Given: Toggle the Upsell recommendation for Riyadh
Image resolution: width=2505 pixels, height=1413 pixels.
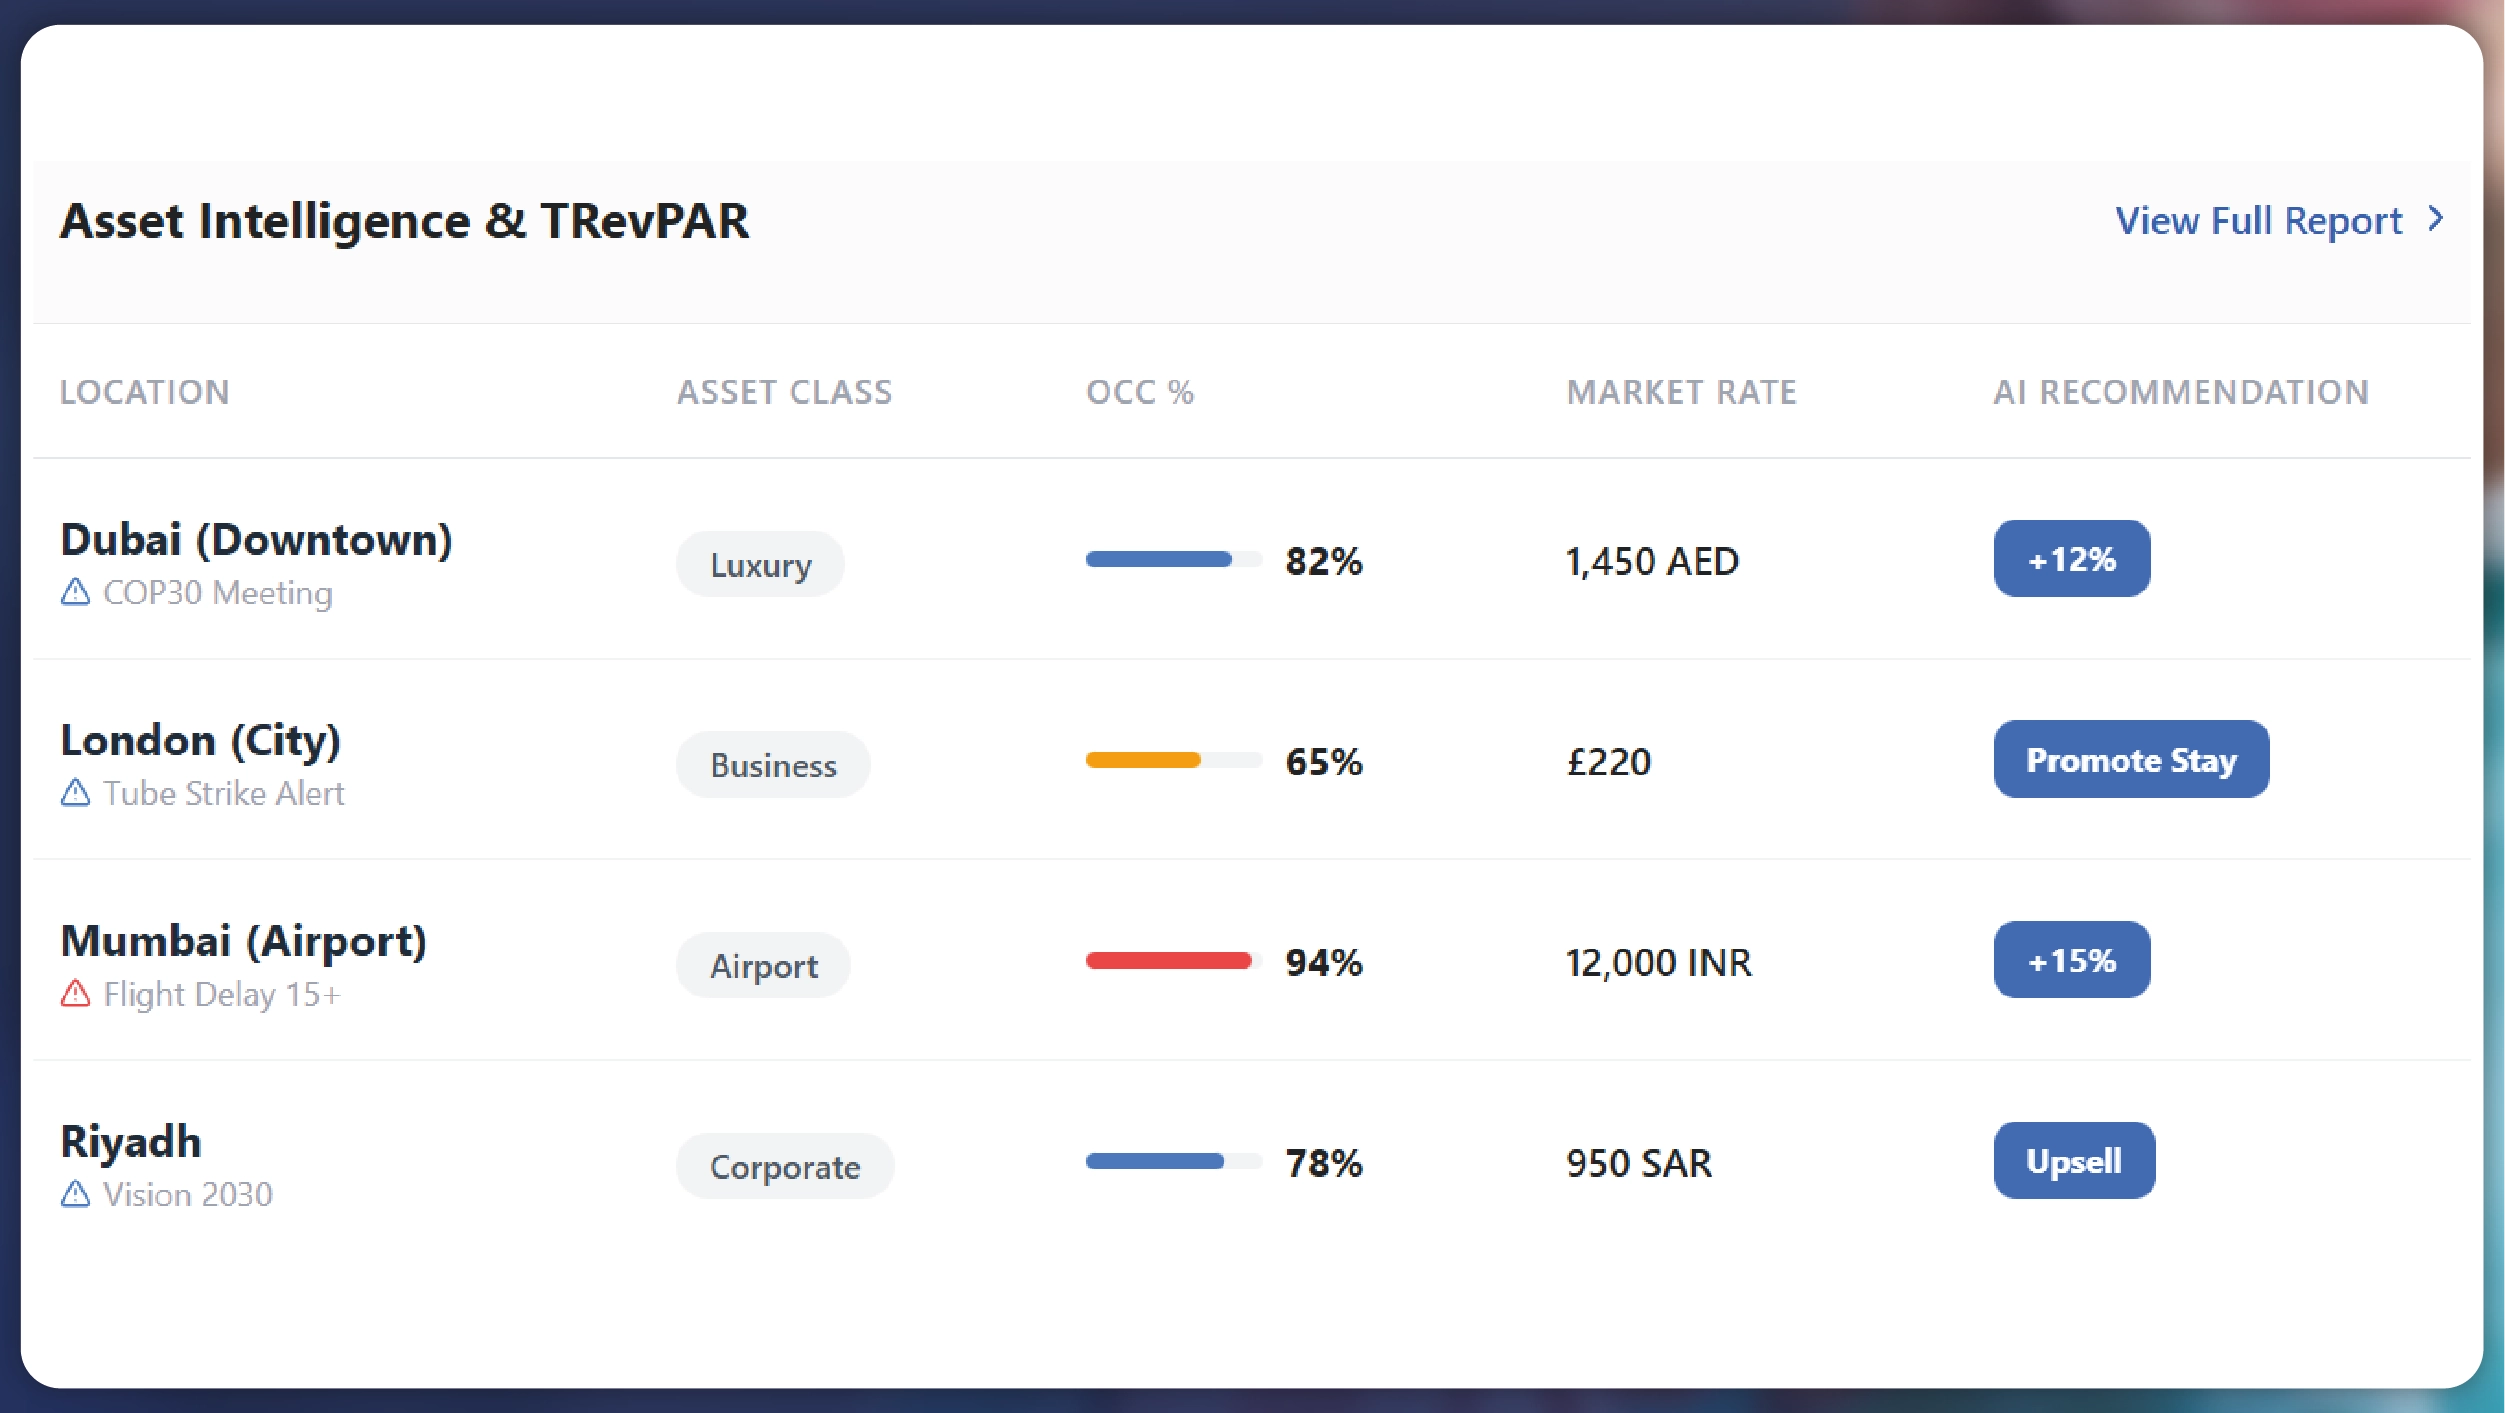Looking at the screenshot, I should pyautogui.click(x=2073, y=1159).
